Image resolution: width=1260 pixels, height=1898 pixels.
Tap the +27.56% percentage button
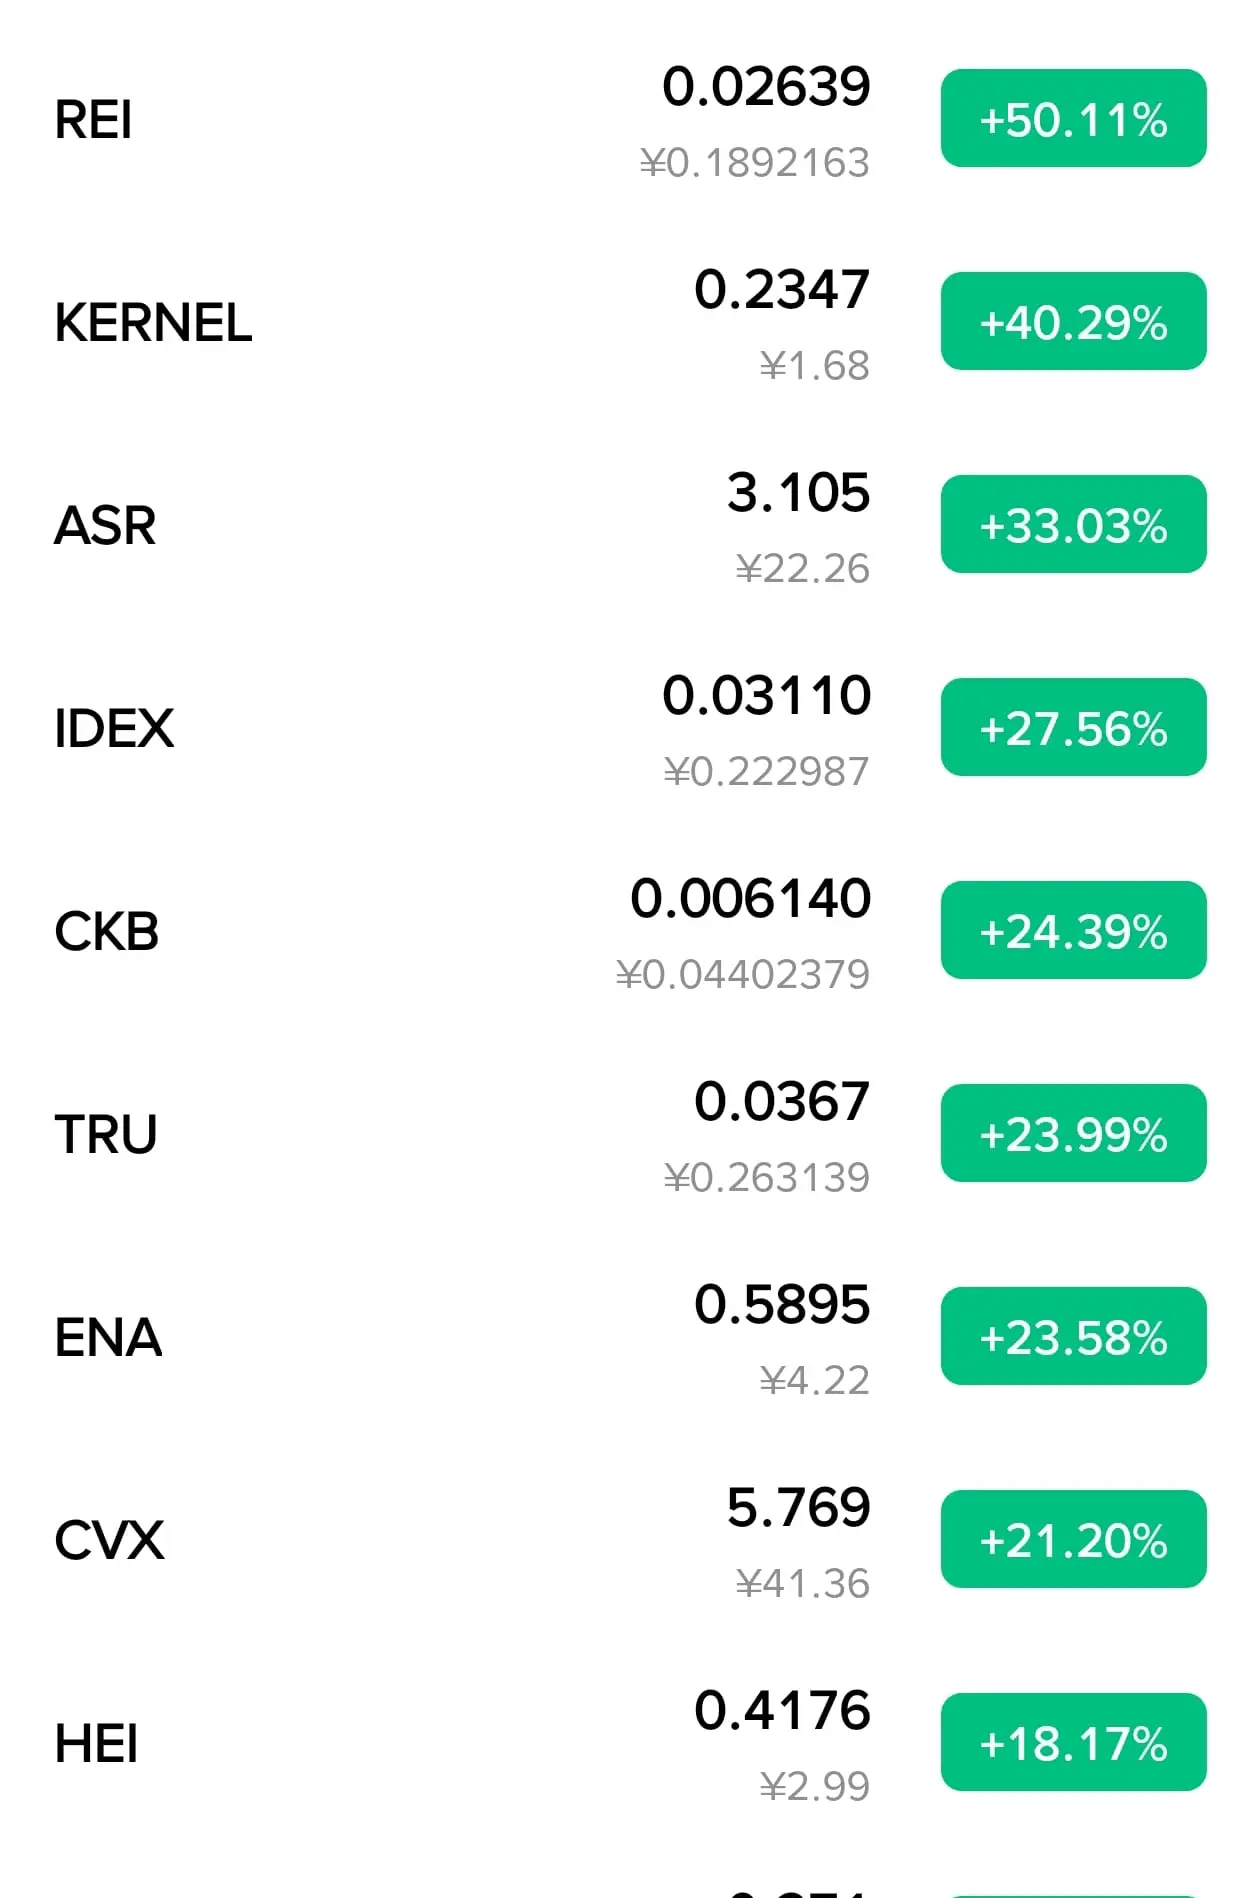point(1073,728)
